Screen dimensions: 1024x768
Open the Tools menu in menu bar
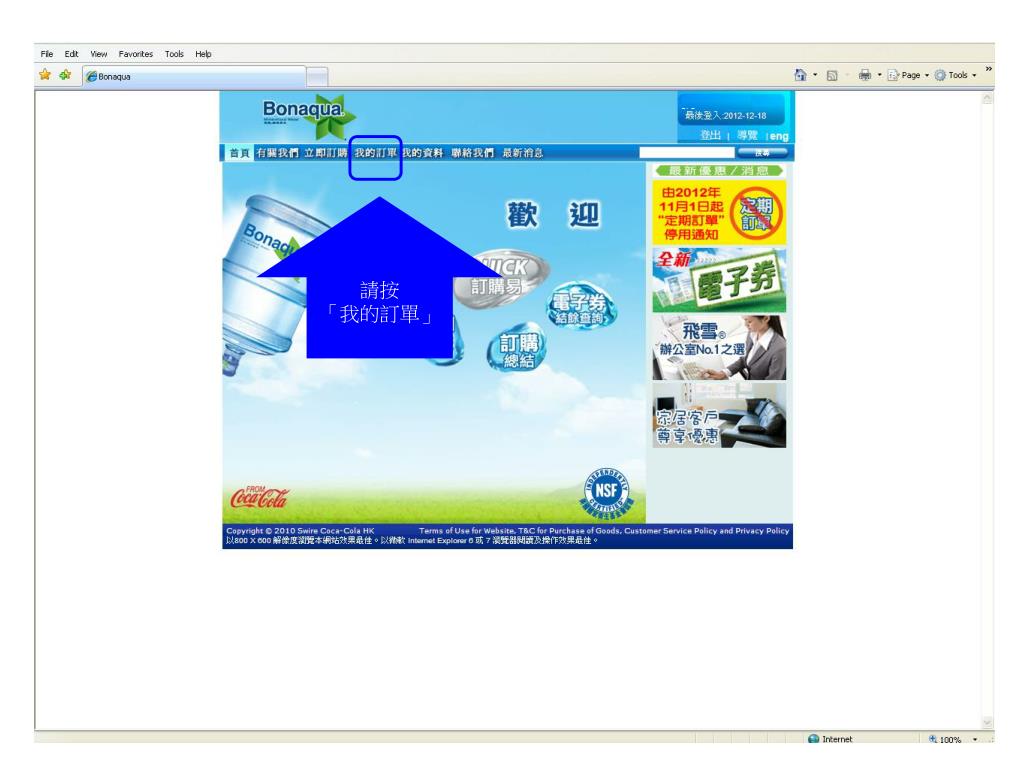[174, 54]
